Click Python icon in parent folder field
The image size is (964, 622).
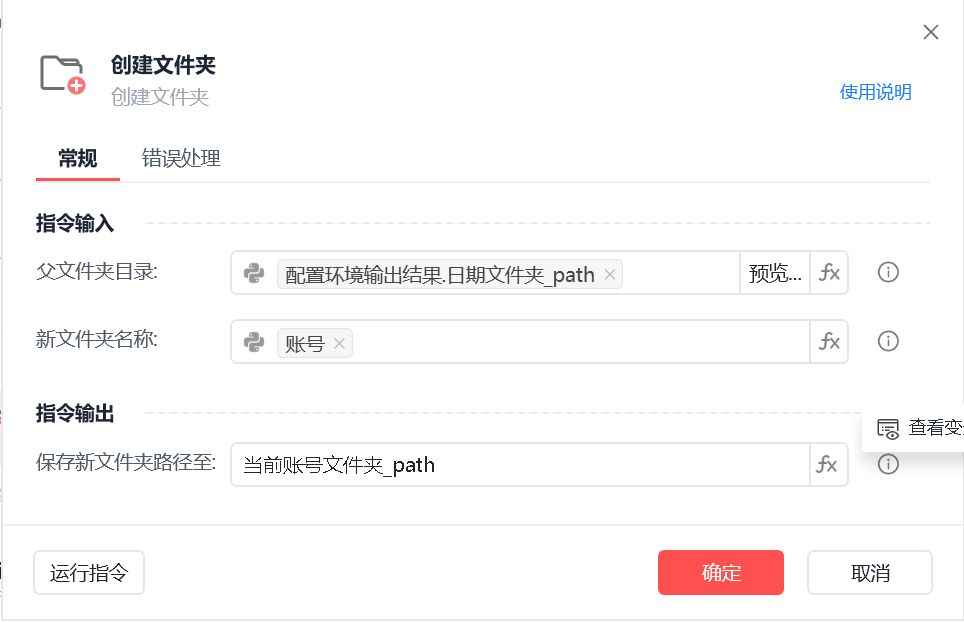tap(254, 273)
